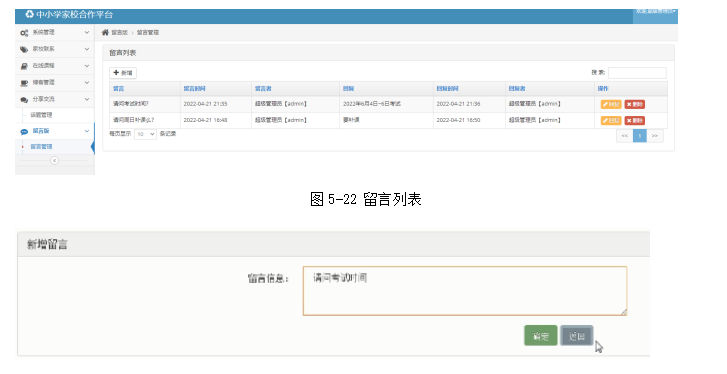Click the 留言列表 panel title
The height and width of the screenshot is (374, 727).
pyautogui.click(x=122, y=53)
